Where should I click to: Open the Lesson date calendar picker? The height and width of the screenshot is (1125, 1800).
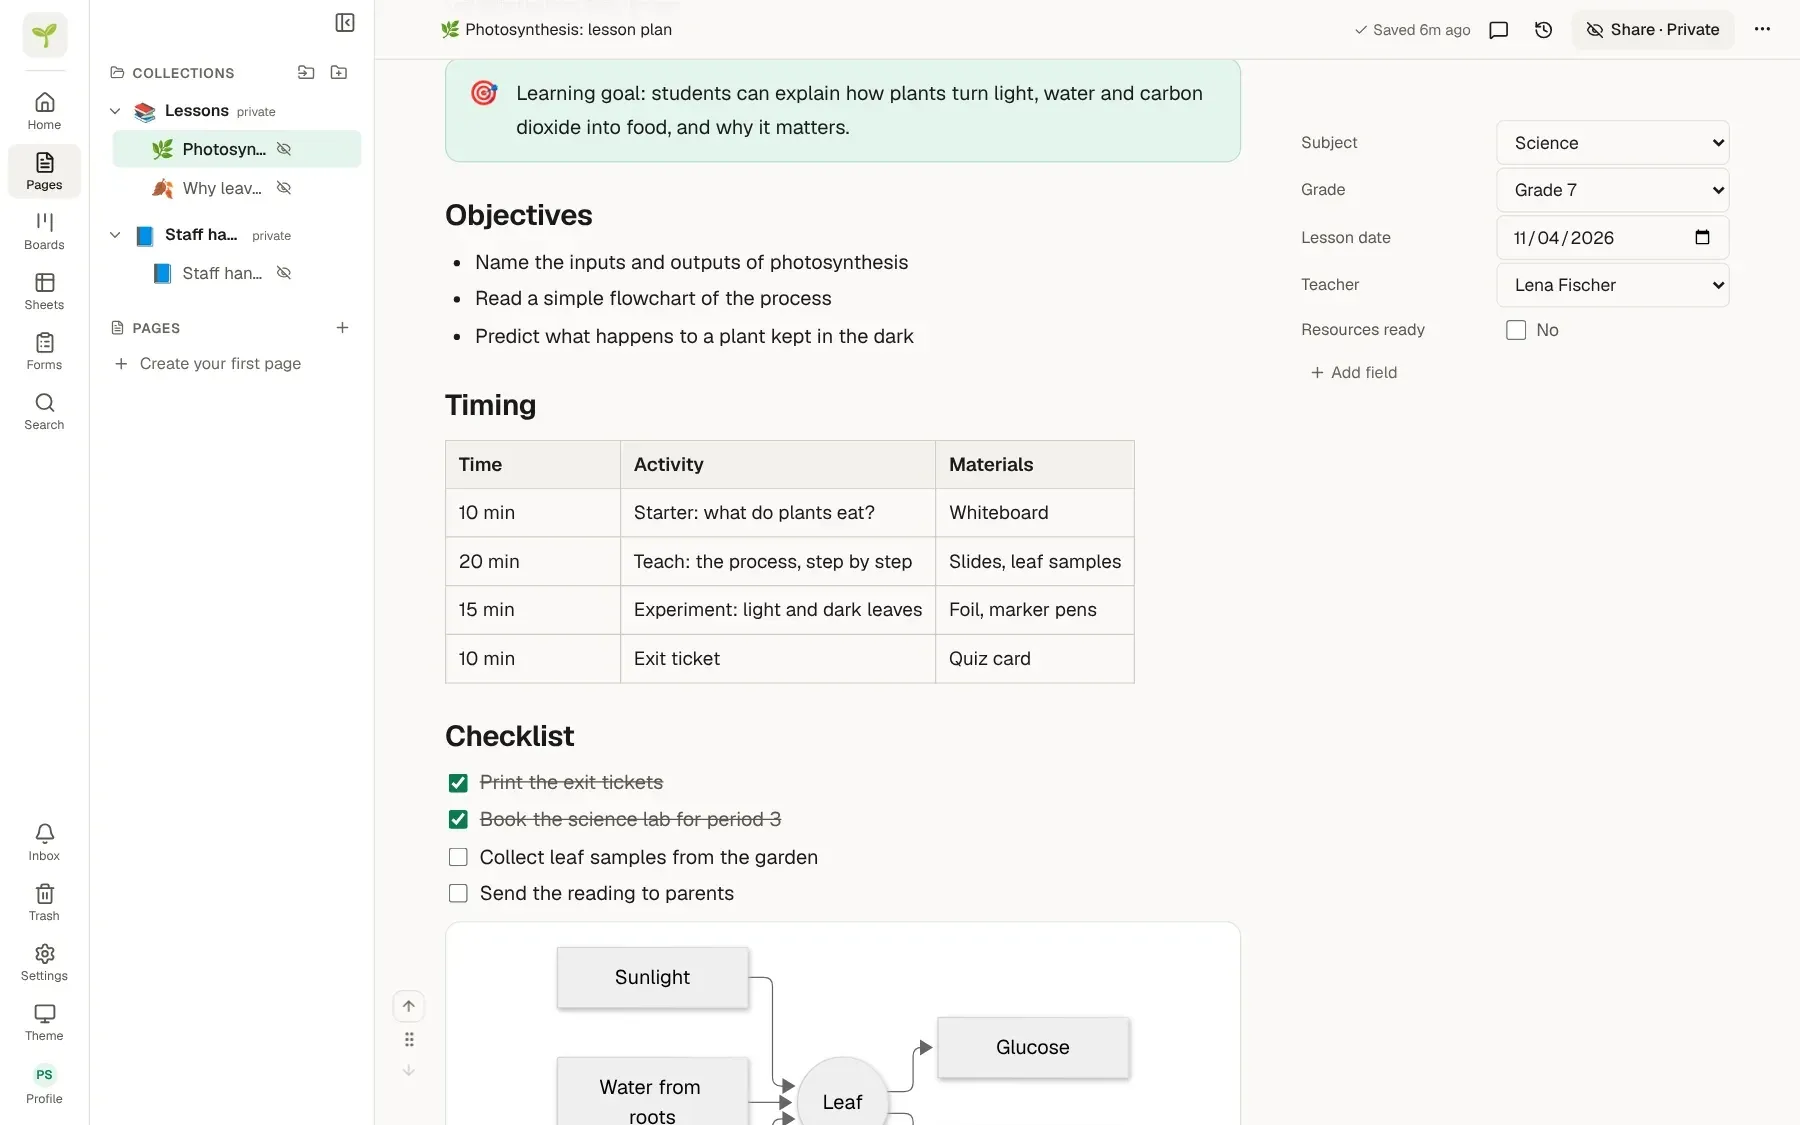tap(1702, 237)
